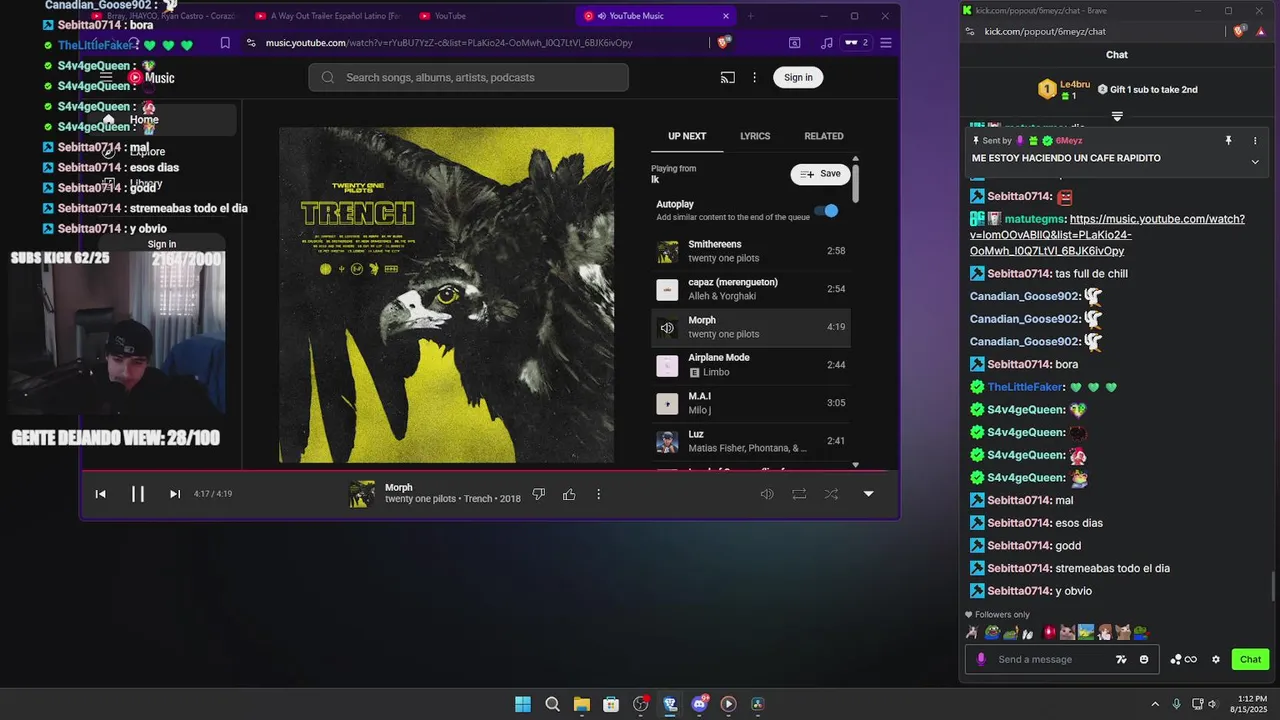
Task: Like the song Morph with thumbs up
Action: click(569, 494)
